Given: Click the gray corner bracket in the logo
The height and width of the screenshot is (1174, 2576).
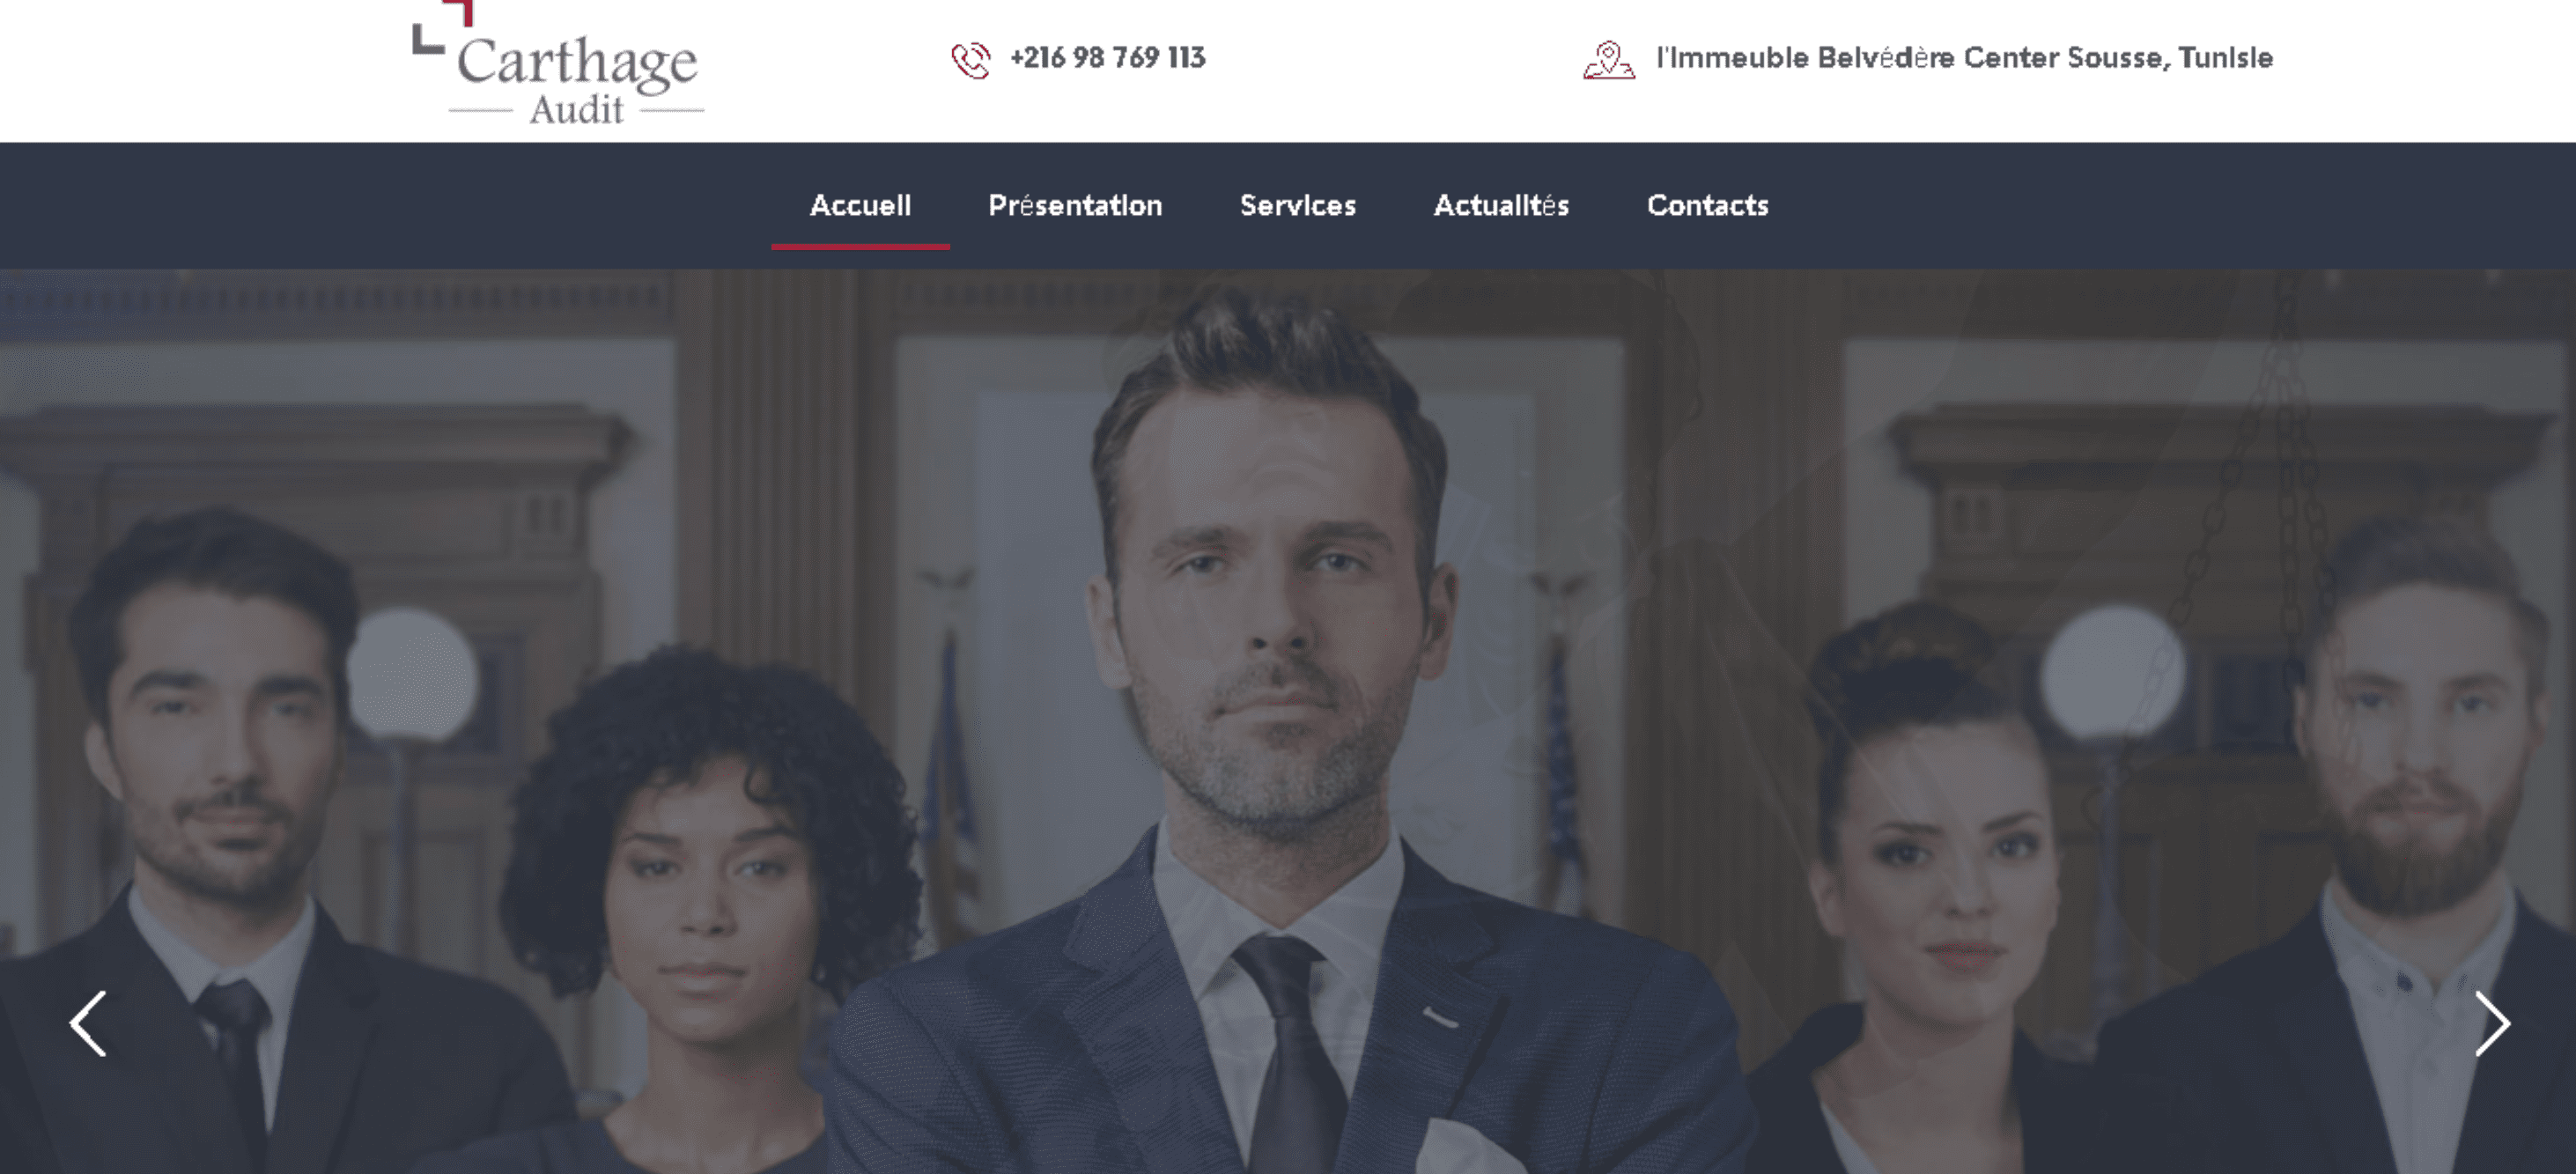Looking at the screenshot, I should 427,39.
